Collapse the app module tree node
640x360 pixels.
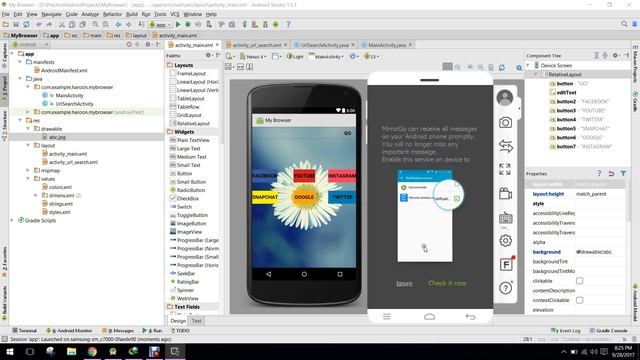coord(12,53)
